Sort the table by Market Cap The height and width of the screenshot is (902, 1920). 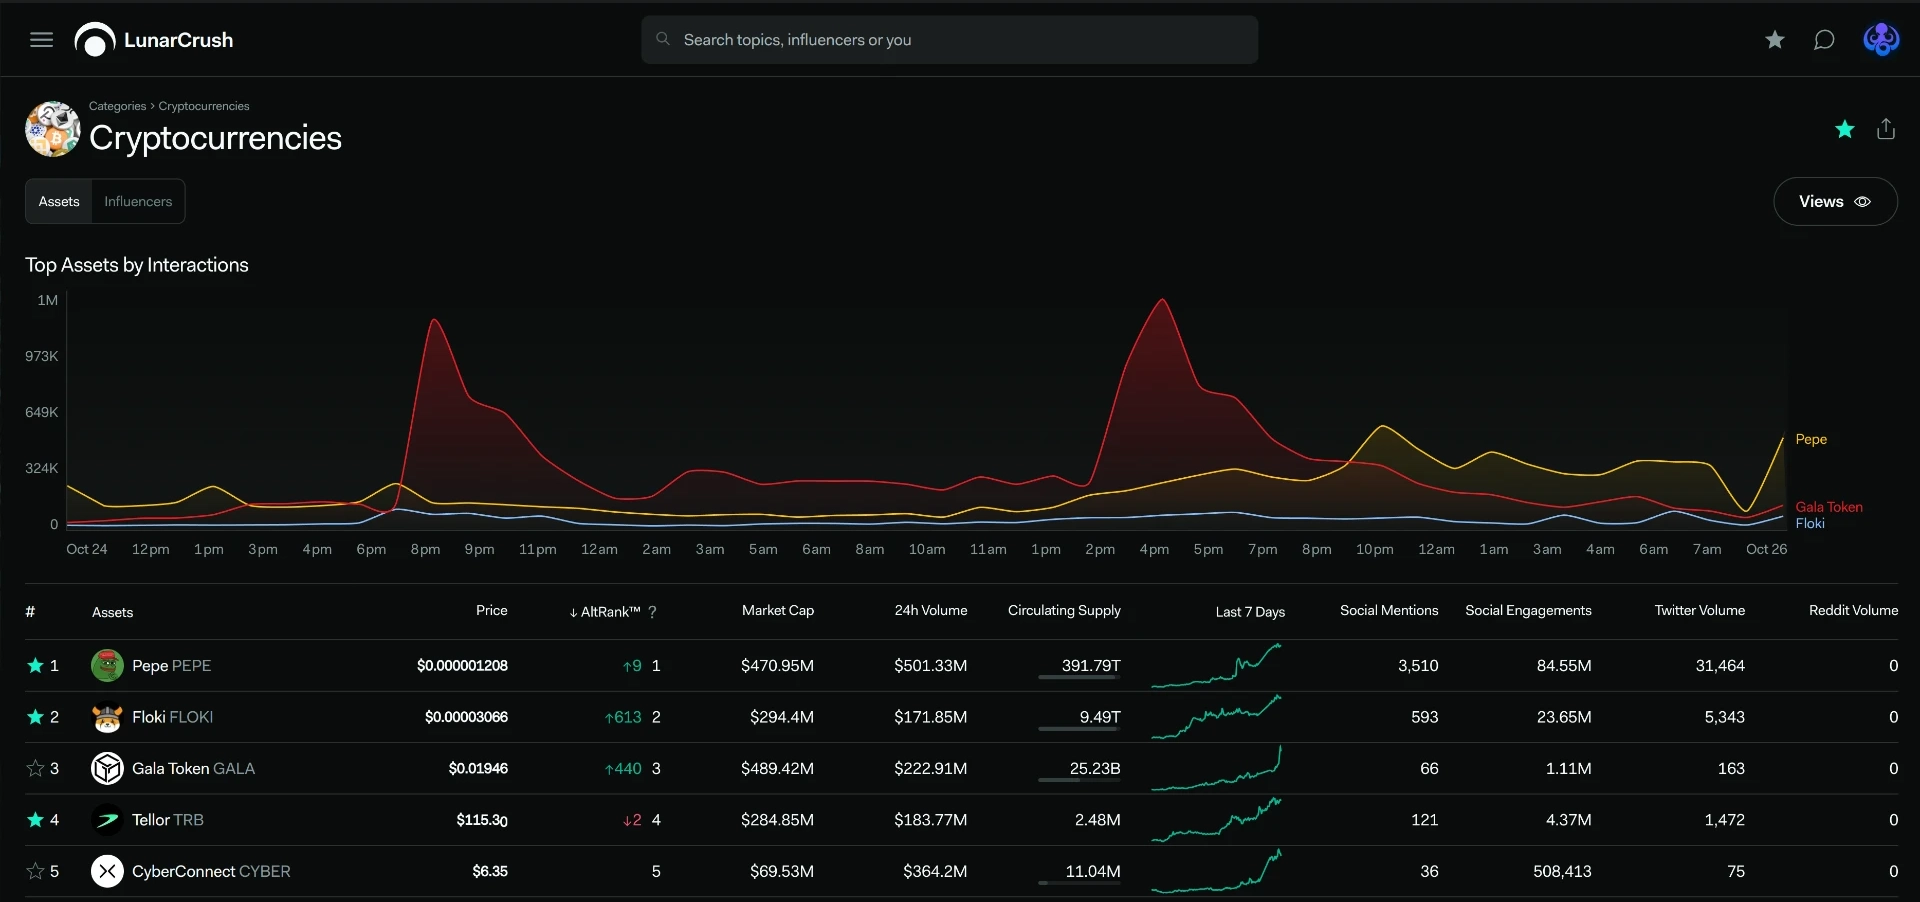tap(778, 610)
